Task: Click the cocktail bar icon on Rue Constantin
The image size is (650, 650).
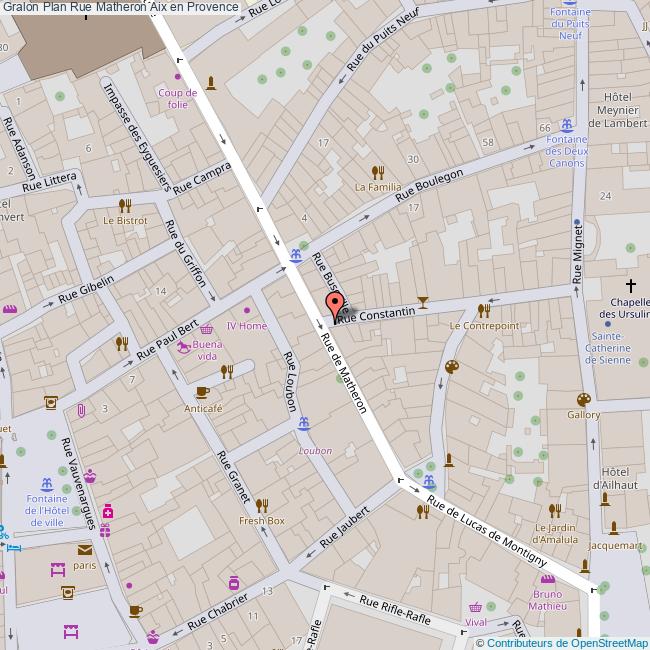Action: (422, 300)
